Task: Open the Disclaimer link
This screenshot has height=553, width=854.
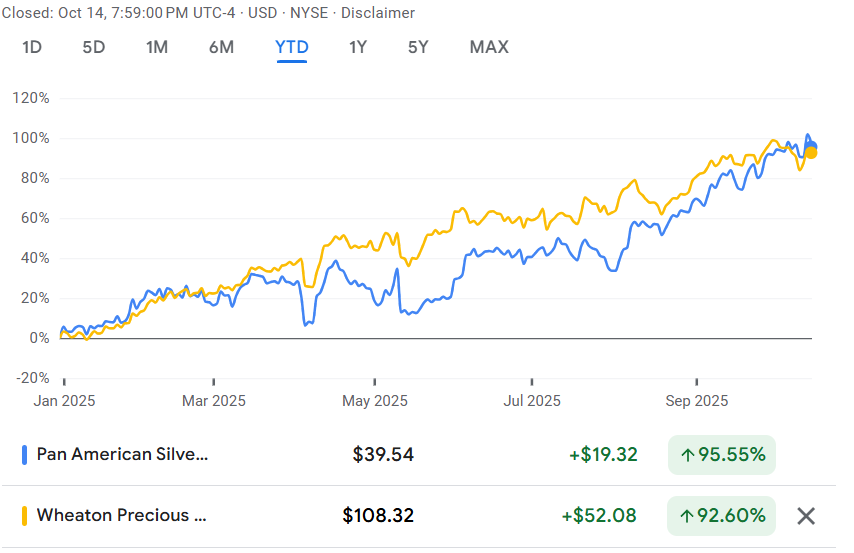Action: coord(380,13)
